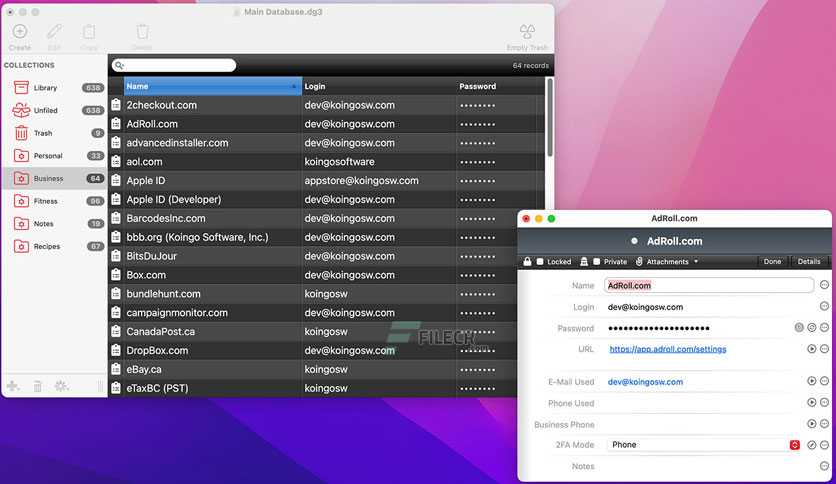Open the 2FA Mode Phone dropdown
This screenshot has width=836, height=484.
[704, 445]
